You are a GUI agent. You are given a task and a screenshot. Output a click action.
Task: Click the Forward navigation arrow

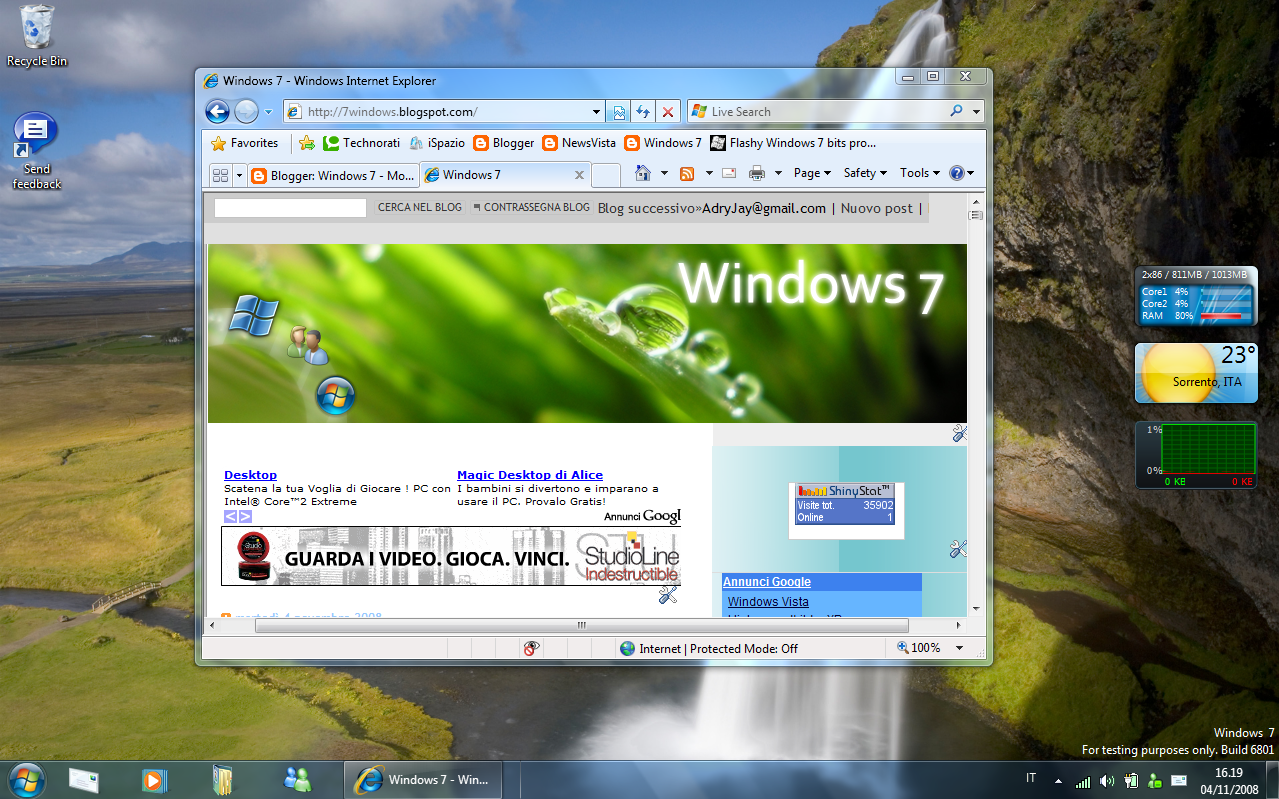(x=246, y=111)
